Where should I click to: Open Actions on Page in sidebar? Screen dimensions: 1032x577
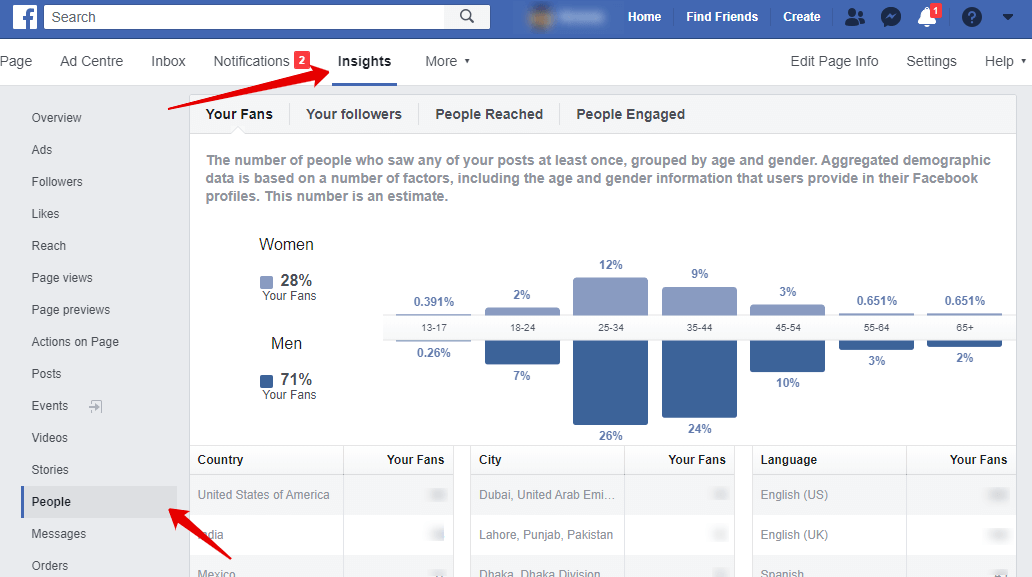(x=75, y=342)
